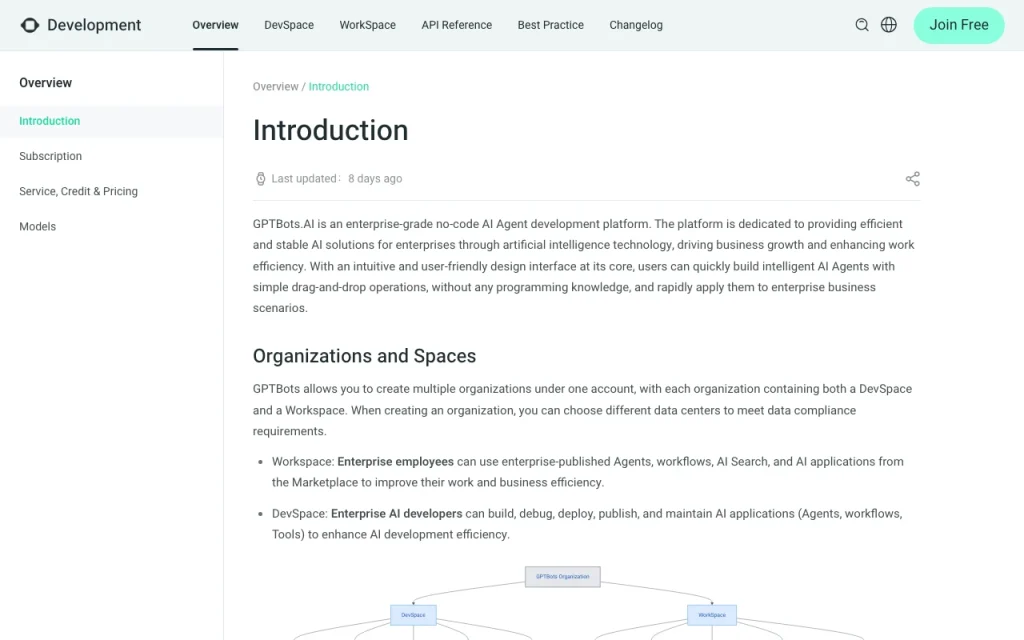
Task: Switch to the DevSpace tab
Action: click(289, 25)
